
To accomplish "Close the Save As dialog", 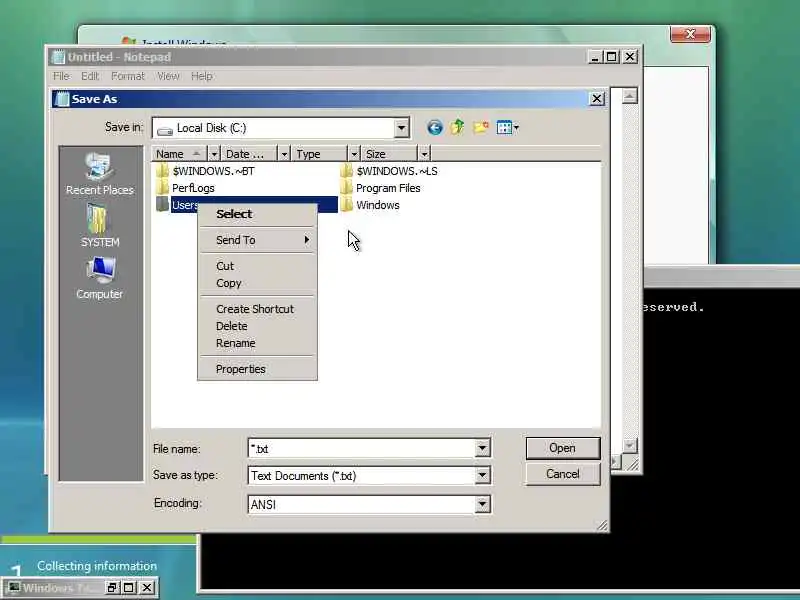I will (597, 98).
